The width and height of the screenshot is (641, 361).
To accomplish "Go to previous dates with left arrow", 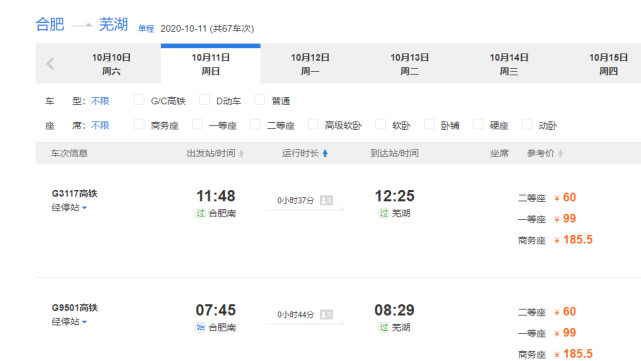I will [x=50, y=64].
